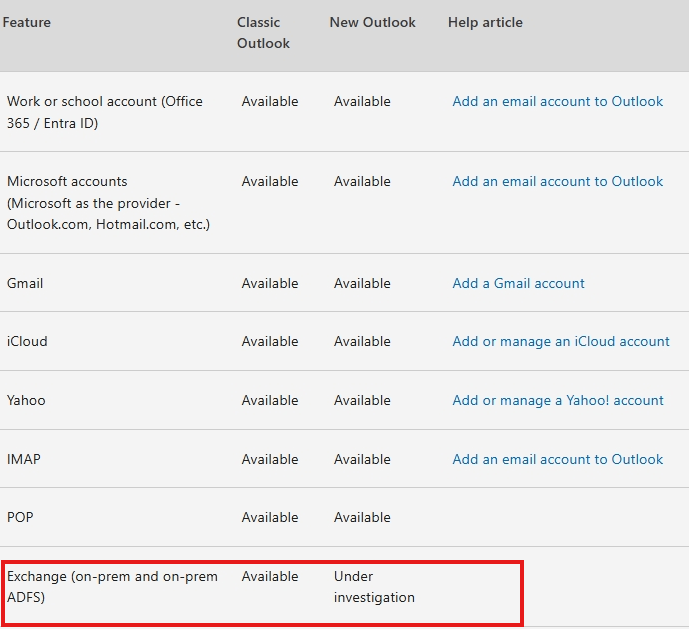Open 'Add or manage an iCloud account' link
This screenshot has width=690, height=629.
click(x=561, y=342)
